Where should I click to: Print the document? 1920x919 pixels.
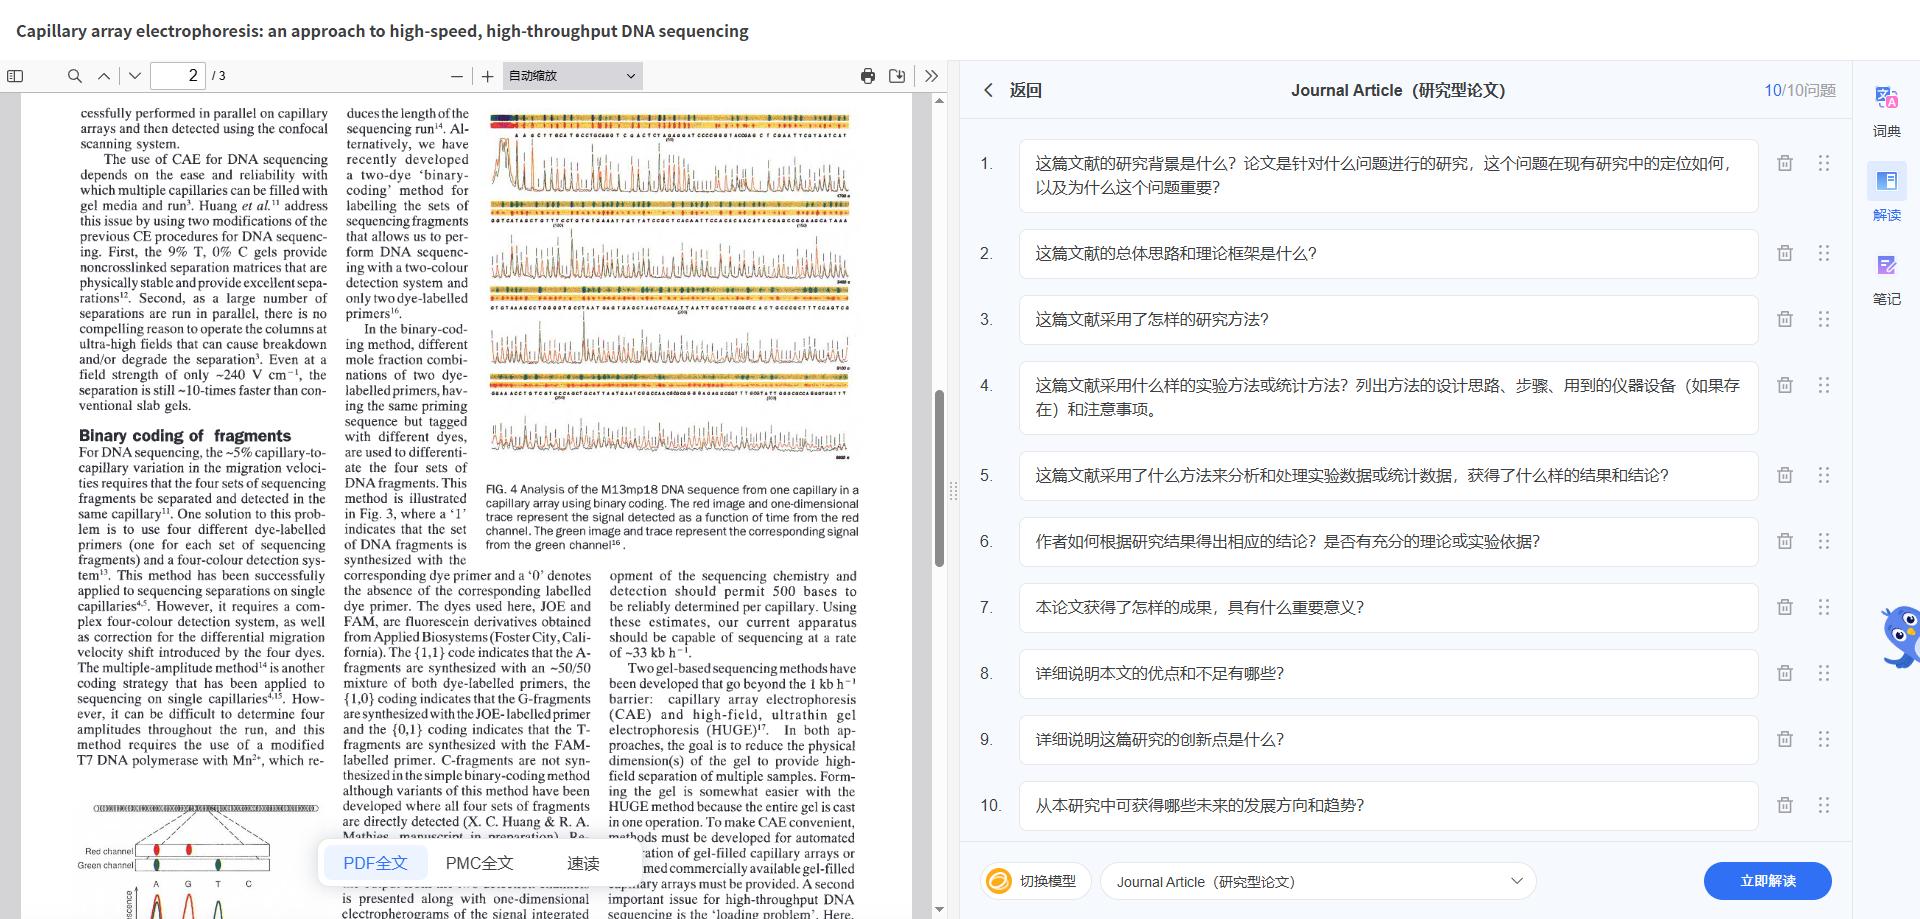click(x=867, y=75)
